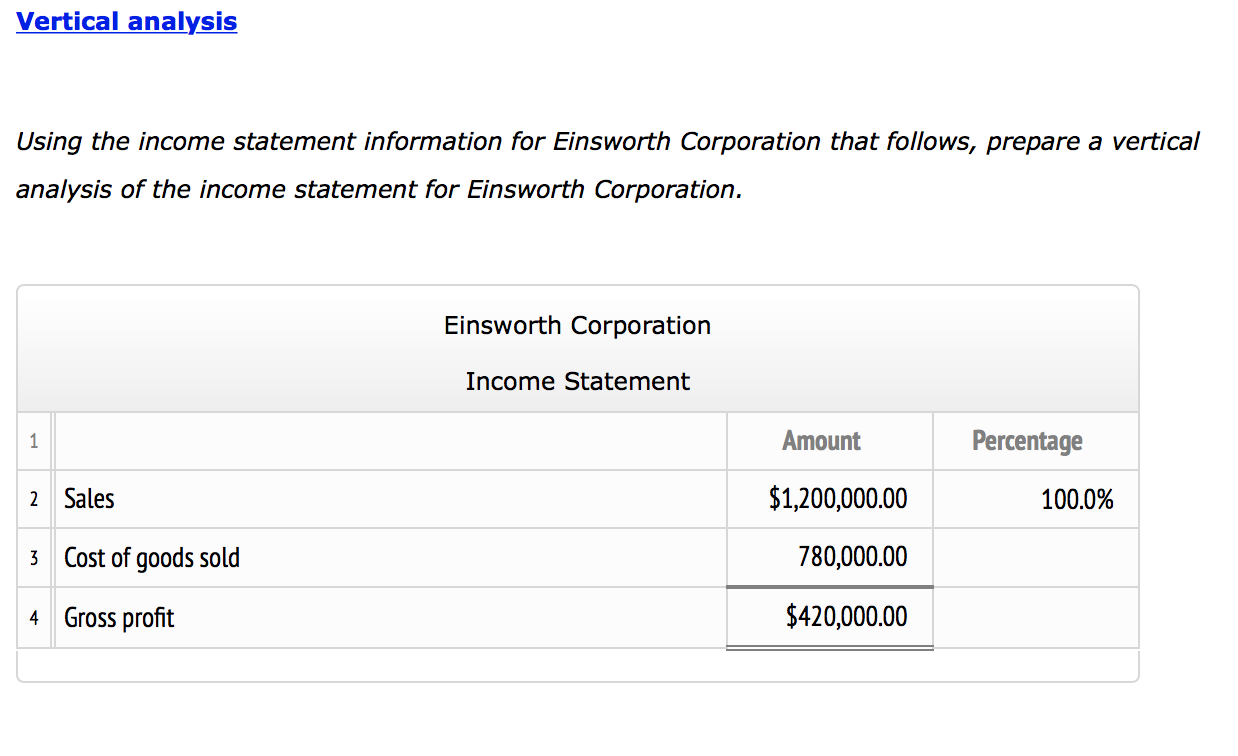Open the Vertical analysis link
Screen dimensions: 1238x756
click(126, 22)
